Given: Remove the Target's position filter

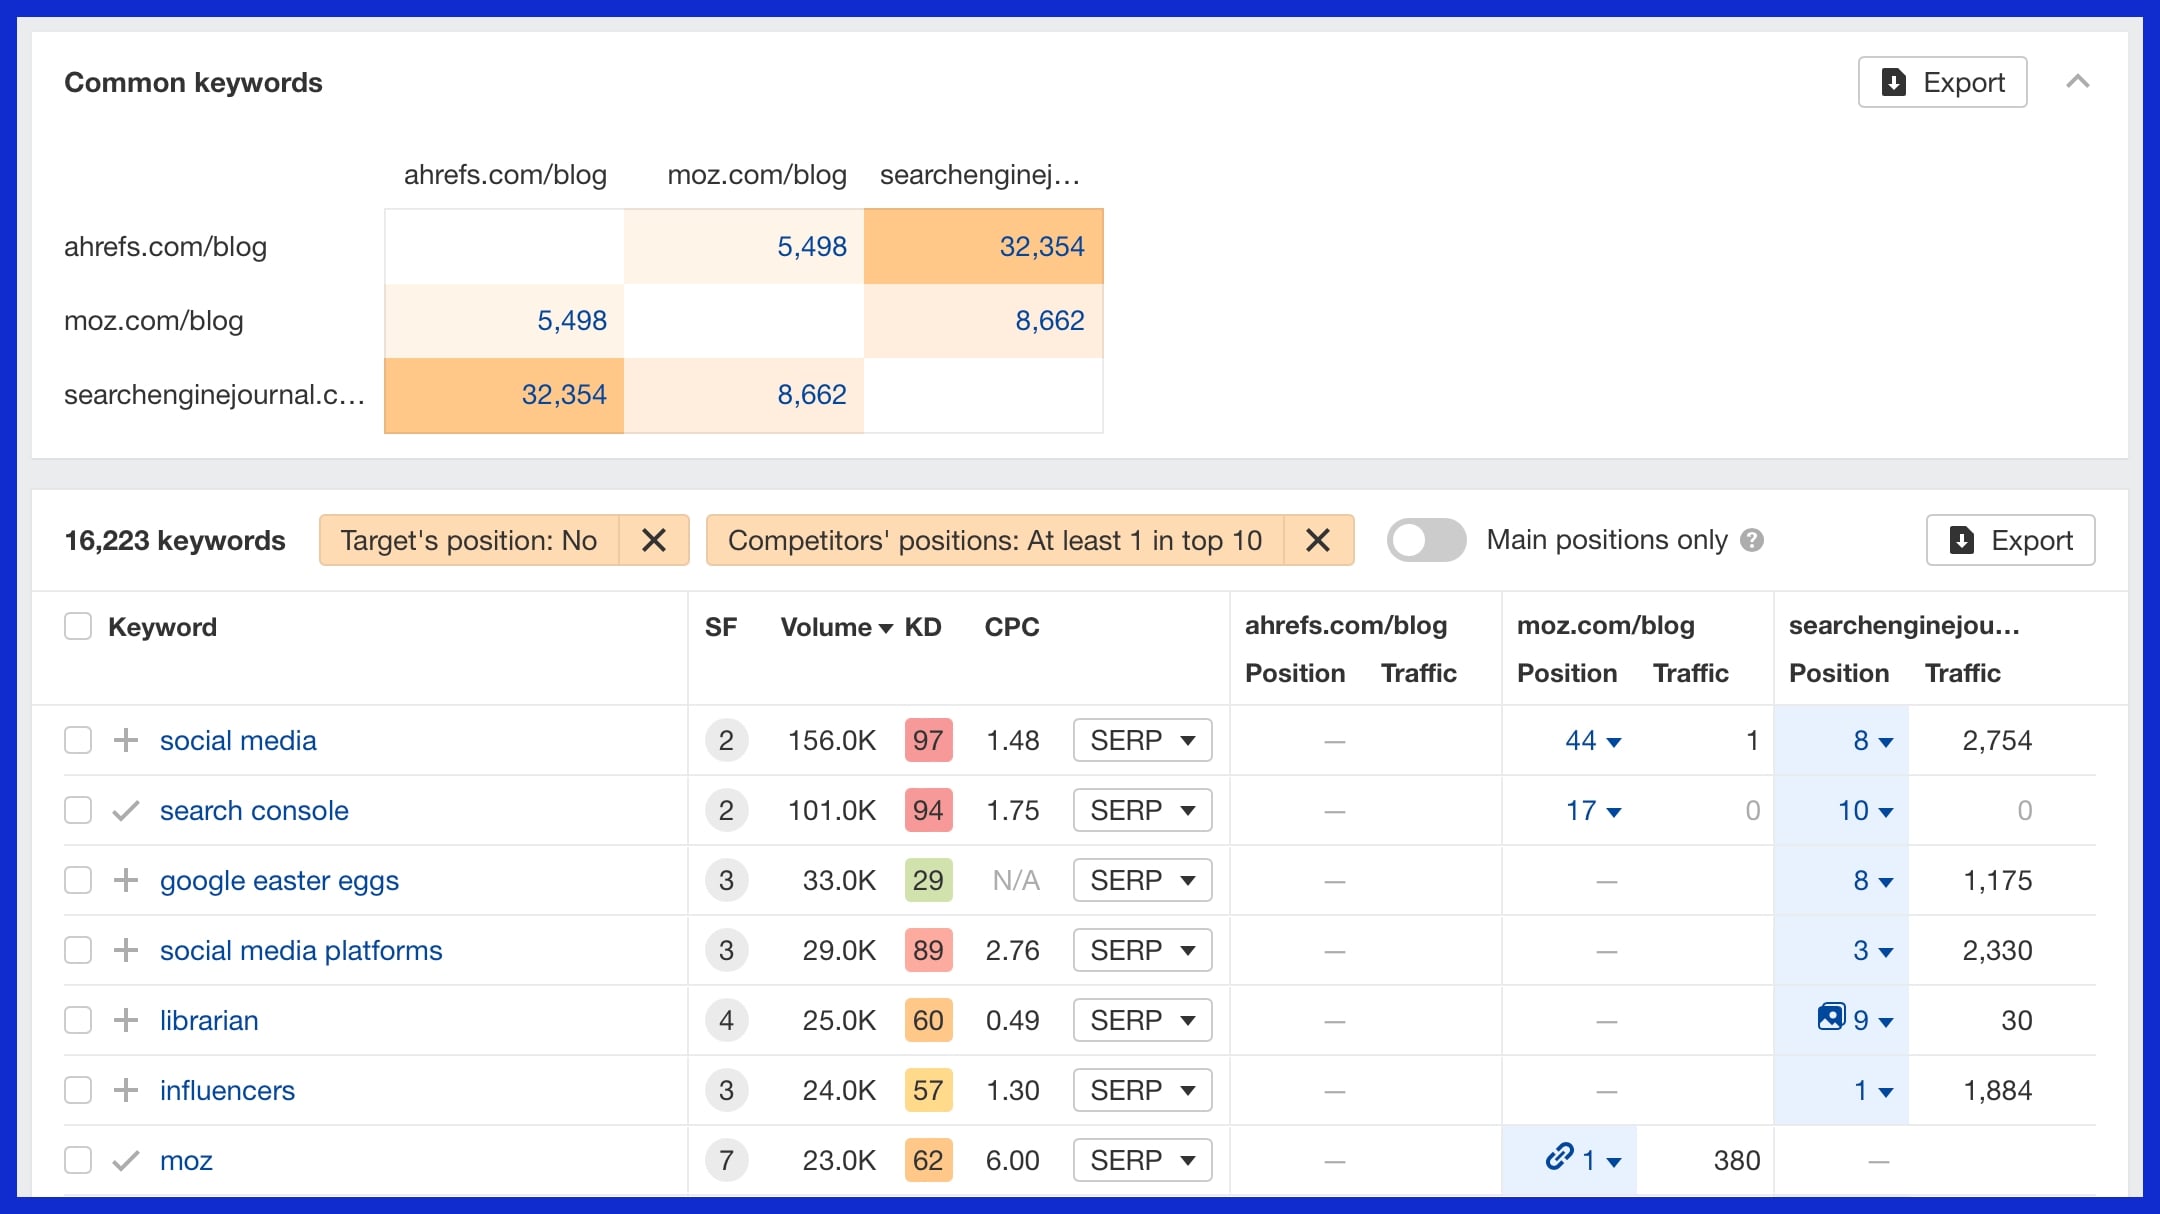Looking at the screenshot, I should (654, 540).
